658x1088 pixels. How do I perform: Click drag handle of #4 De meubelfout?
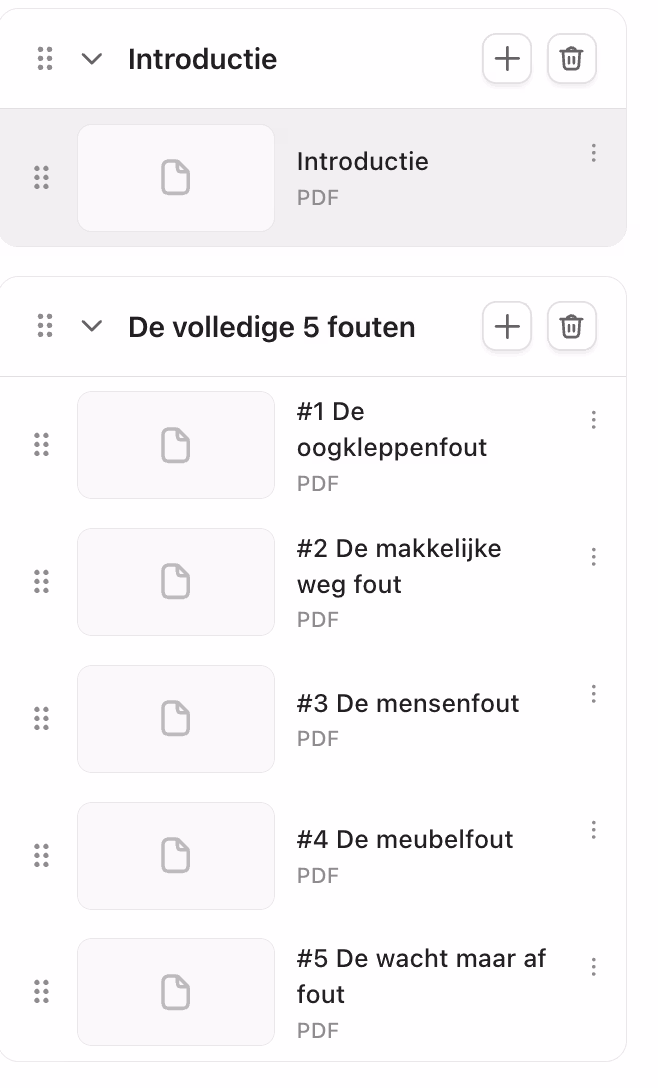click(41, 856)
